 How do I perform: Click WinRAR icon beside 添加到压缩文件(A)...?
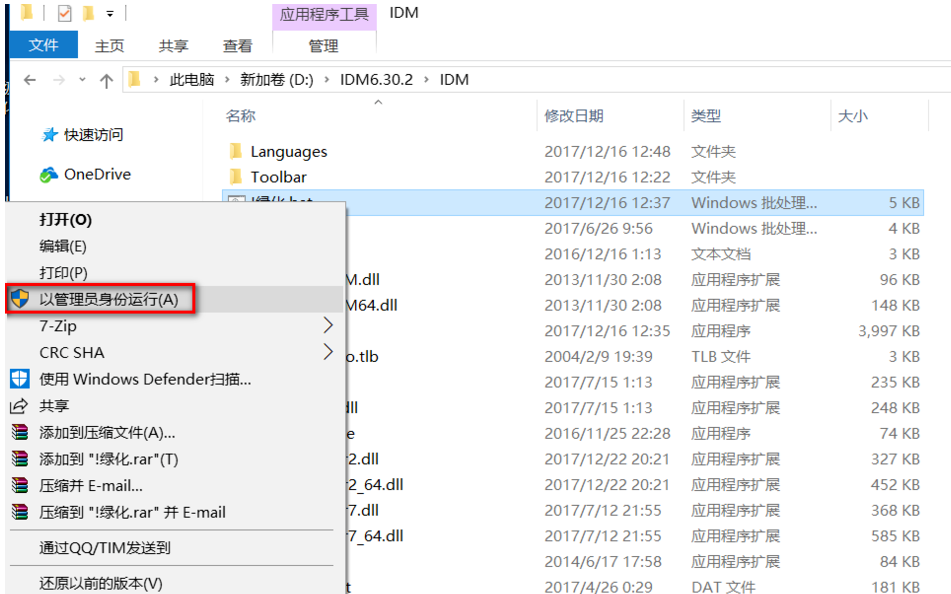(20, 432)
